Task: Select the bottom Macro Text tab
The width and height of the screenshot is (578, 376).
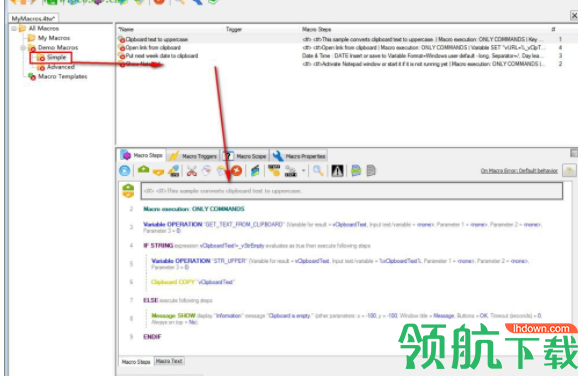Action: point(169,361)
